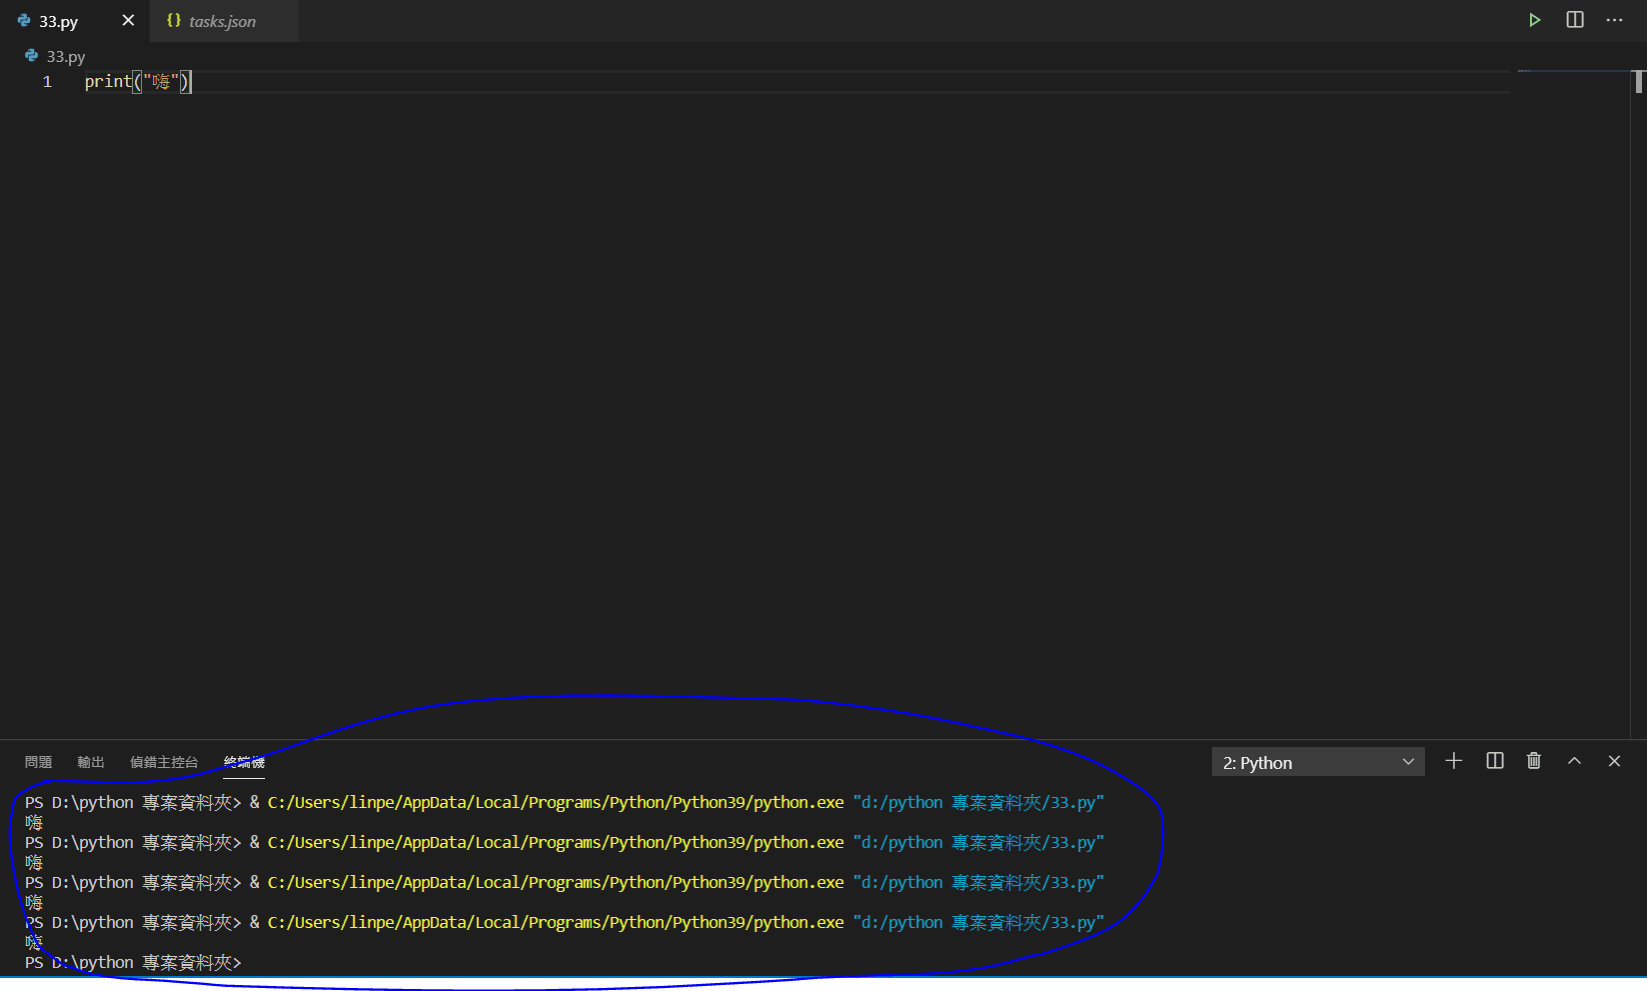Open the 問題 panel tab
The height and width of the screenshot is (991, 1647).
click(x=39, y=761)
